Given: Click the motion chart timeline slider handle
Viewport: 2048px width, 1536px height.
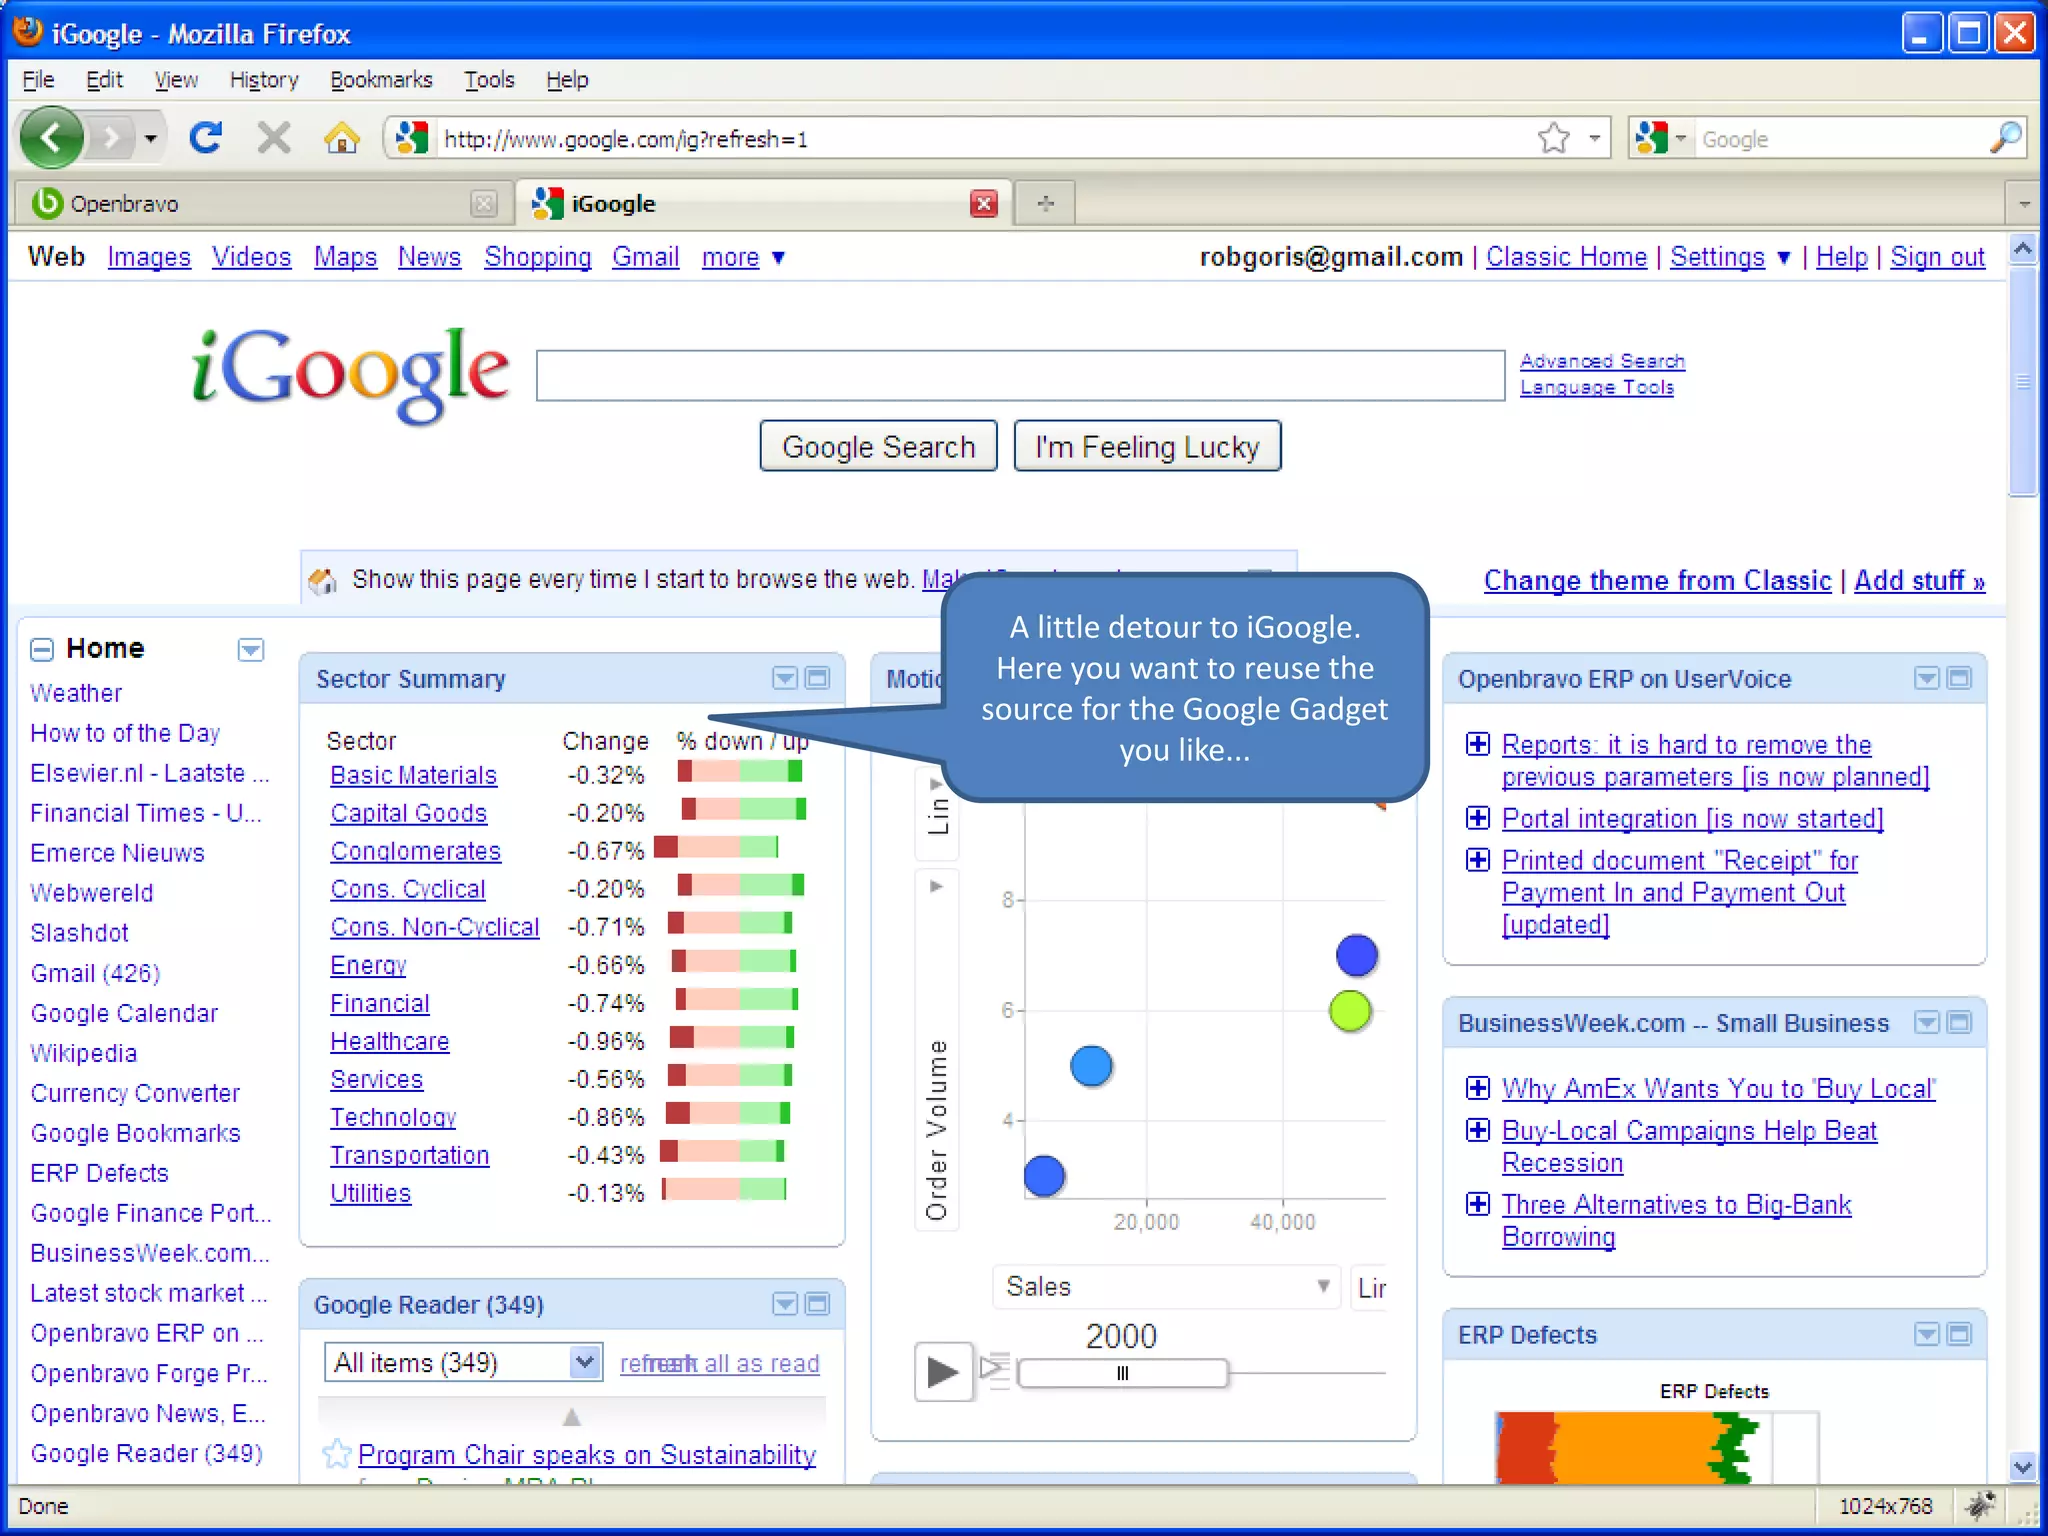Looking at the screenshot, I should (x=1122, y=1373).
